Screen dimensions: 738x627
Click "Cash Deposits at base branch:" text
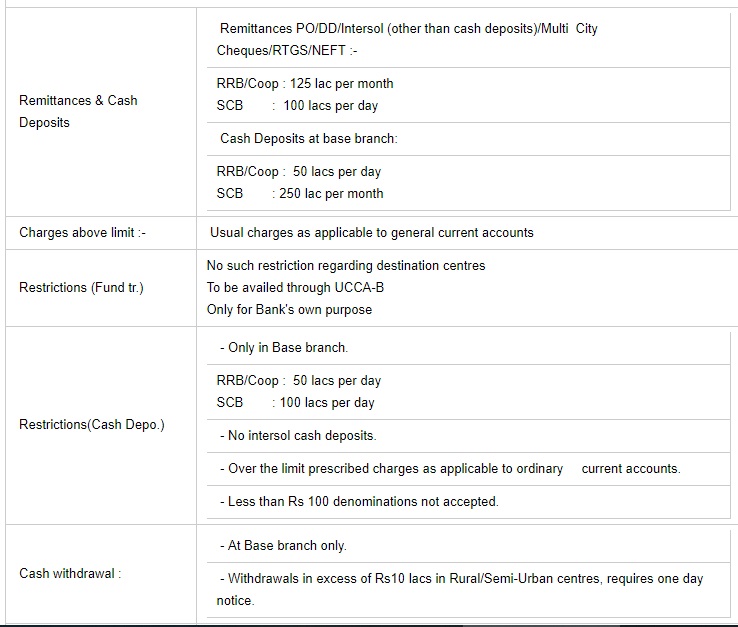coord(308,139)
